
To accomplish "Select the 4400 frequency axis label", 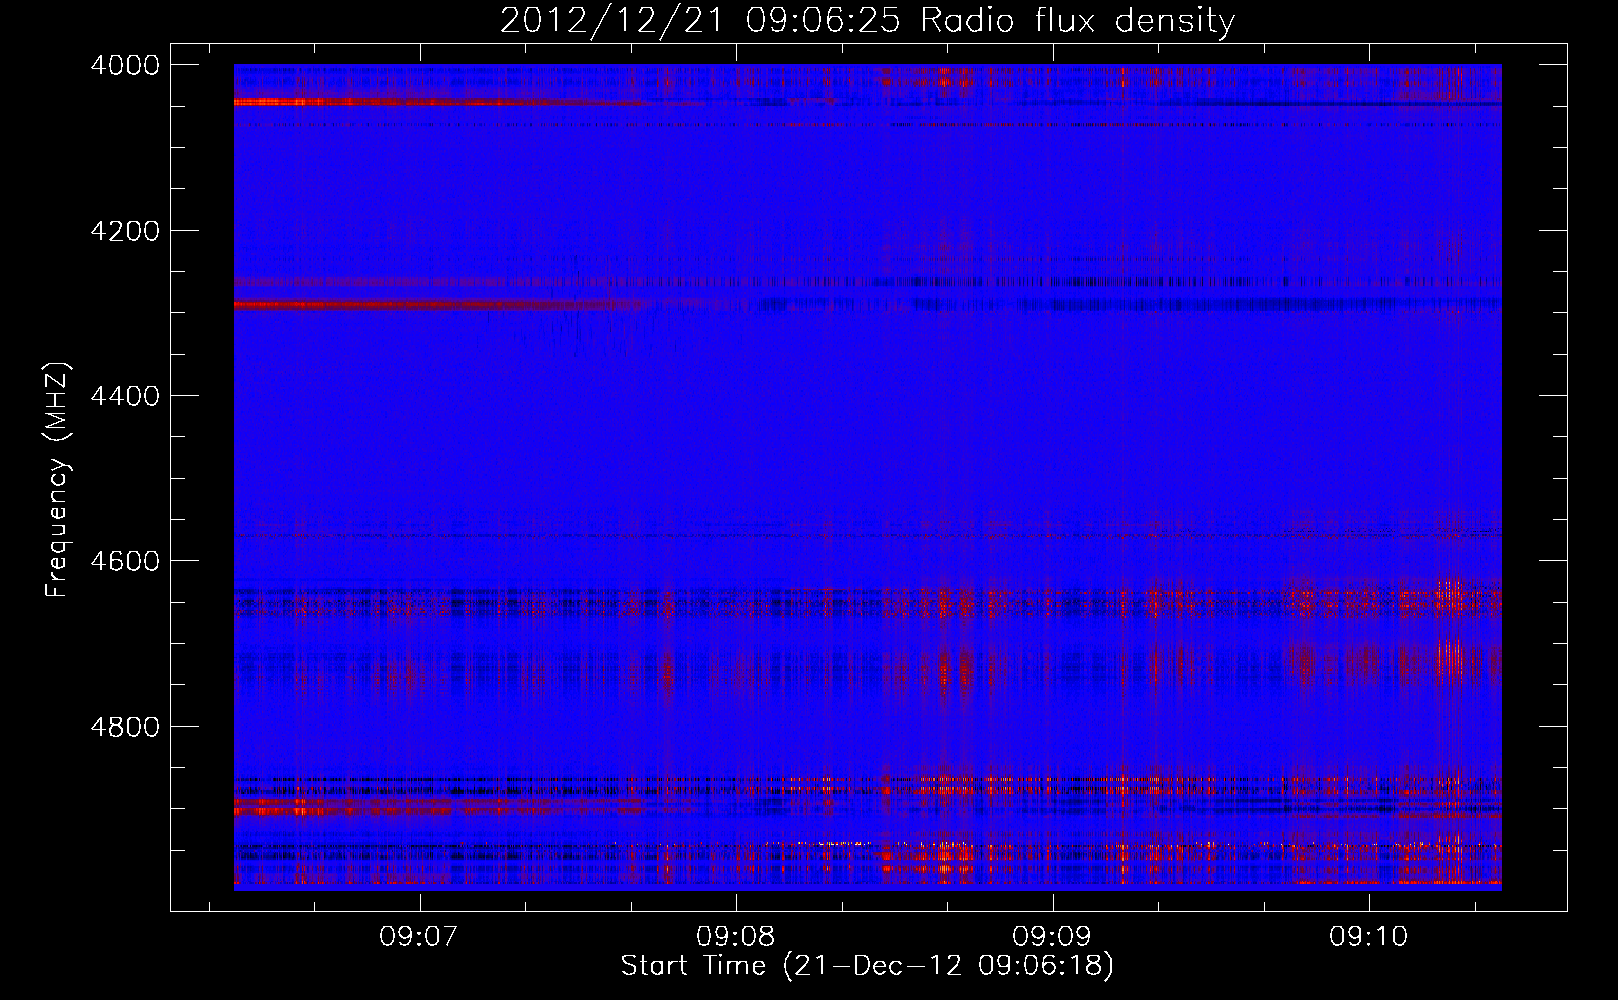I will (125, 396).
